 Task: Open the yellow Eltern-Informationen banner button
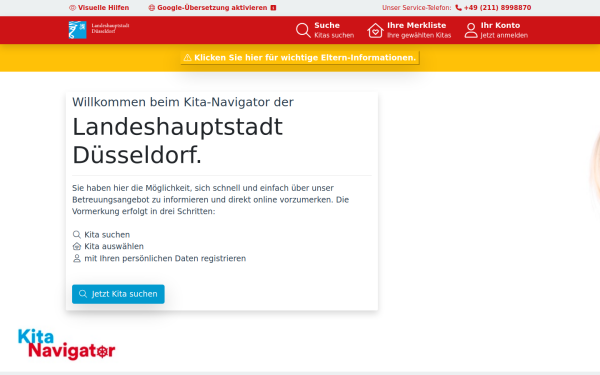pyautogui.click(x=300, y=58)
